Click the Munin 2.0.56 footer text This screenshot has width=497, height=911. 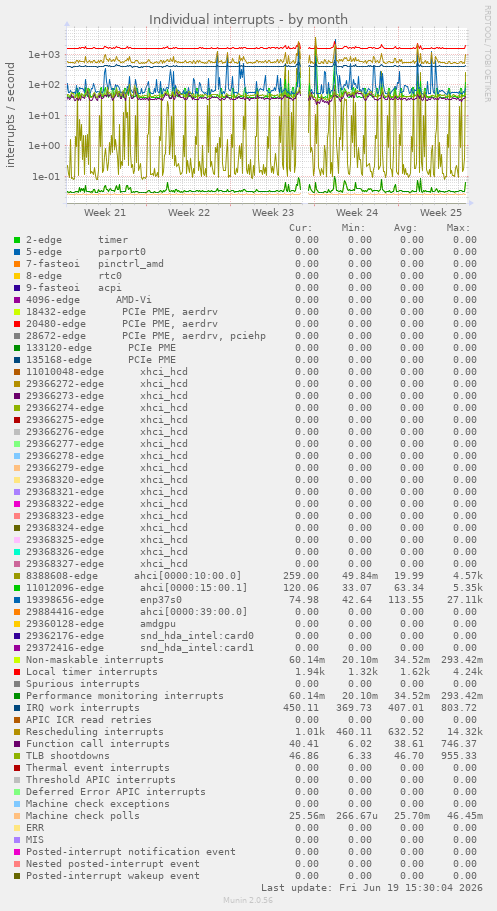tap(248, 900)
